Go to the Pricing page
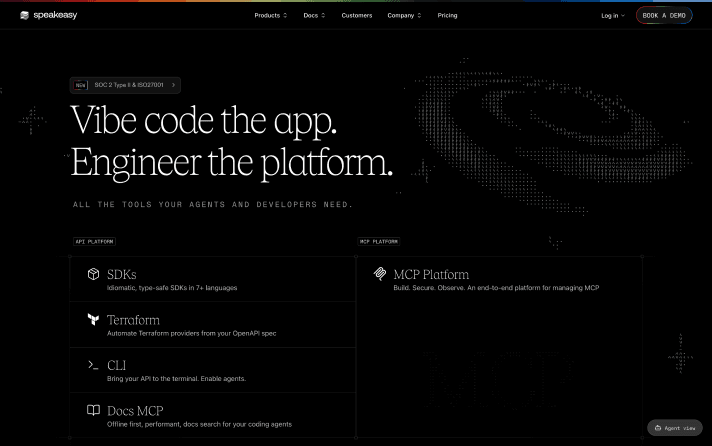Viewport: 712px width, 446px height. tap(447, 15)
